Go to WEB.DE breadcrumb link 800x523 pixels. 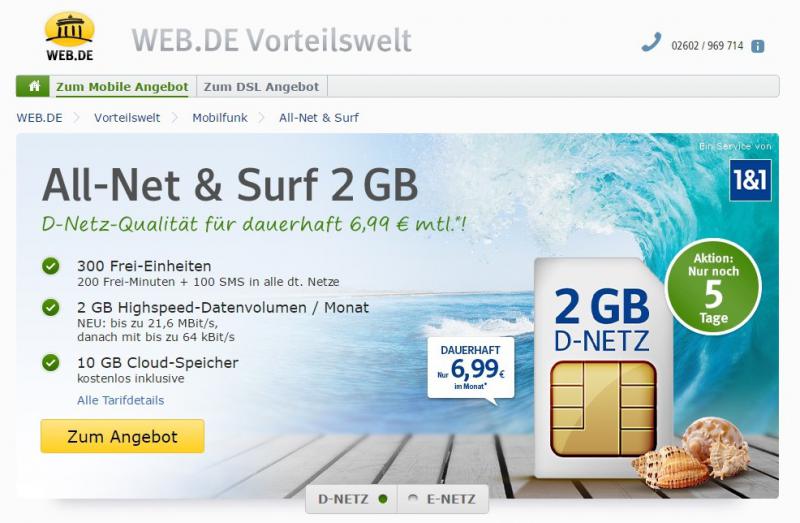pos(39,118)
